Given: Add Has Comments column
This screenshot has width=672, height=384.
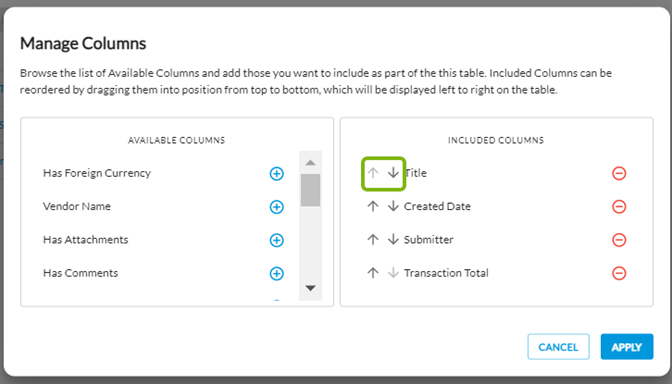Looking at the screenshot, I should 276,273.
